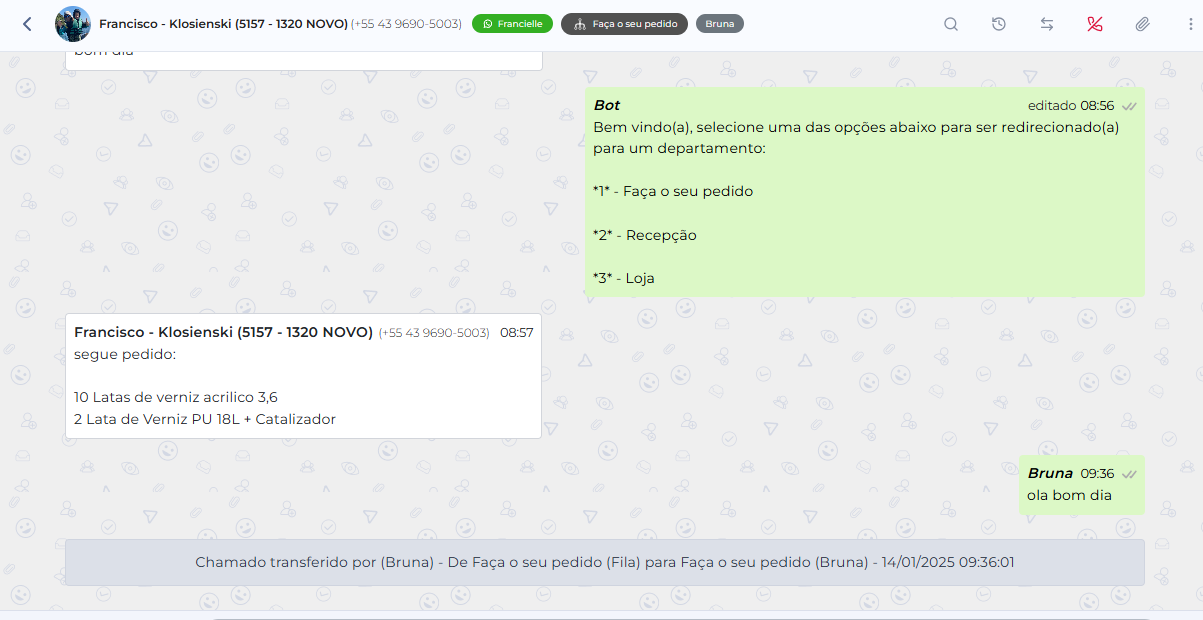Click the header phone number +55 43 9690-5003
This screenshot has width=1203, height=620.
pyautogui.click(x=406, y=24)
